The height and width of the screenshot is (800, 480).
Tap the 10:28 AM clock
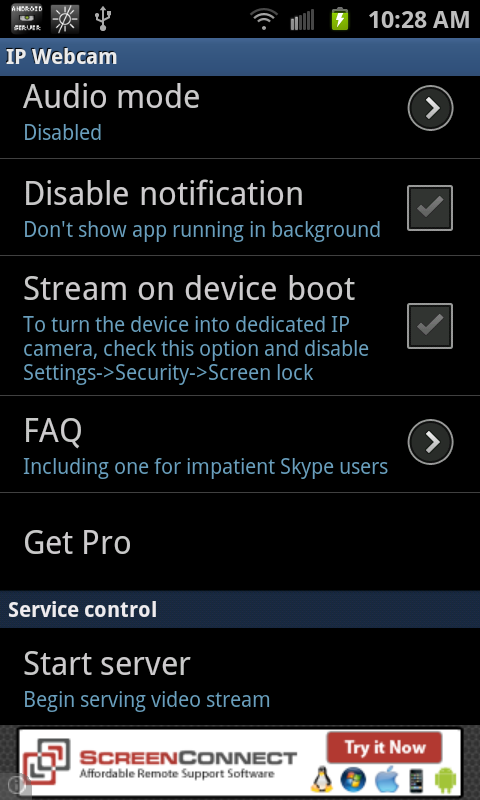tap(419, 20)
